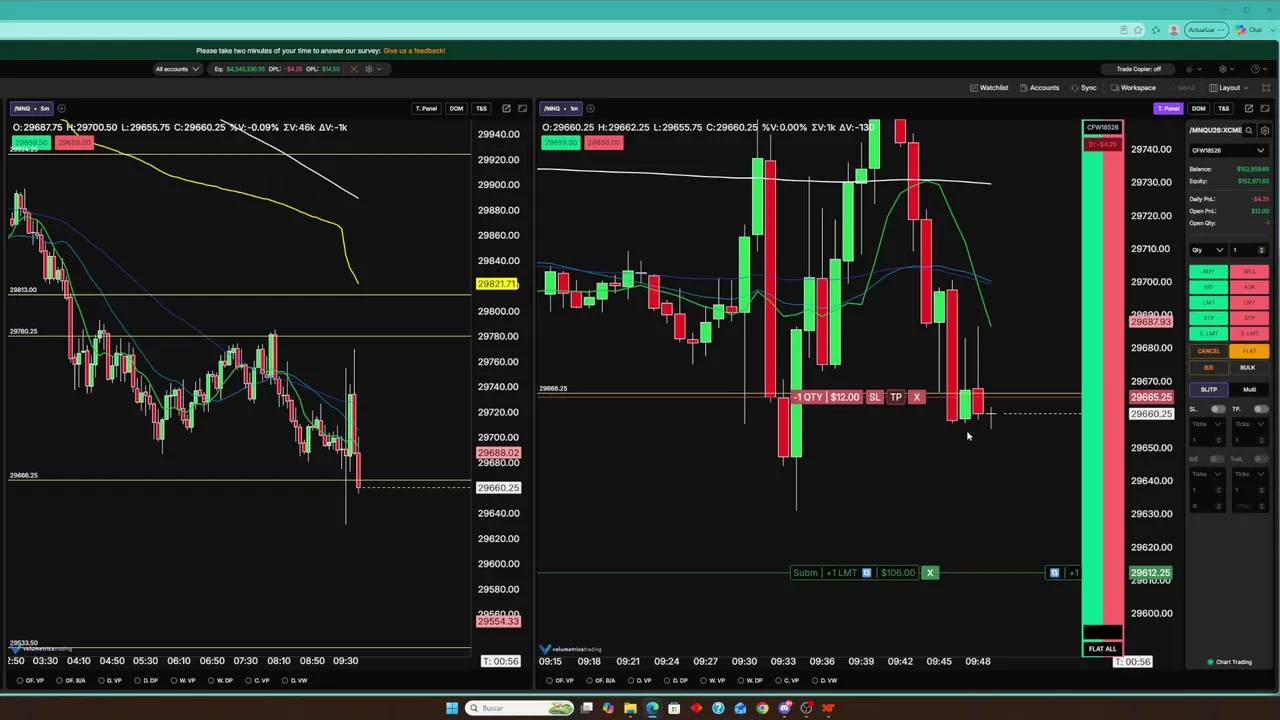
Task: Open DOM on the left chart
Action: 456,108
